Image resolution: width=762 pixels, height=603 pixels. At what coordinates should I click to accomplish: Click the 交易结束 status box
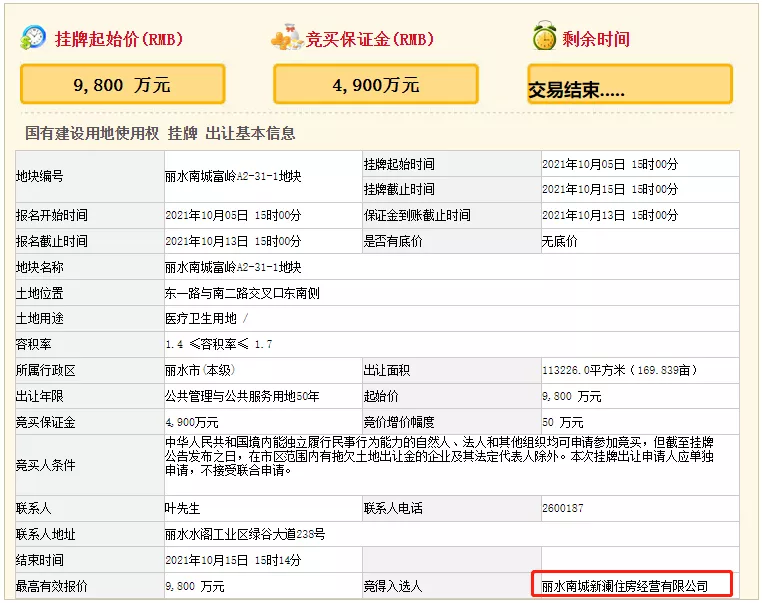630,84
